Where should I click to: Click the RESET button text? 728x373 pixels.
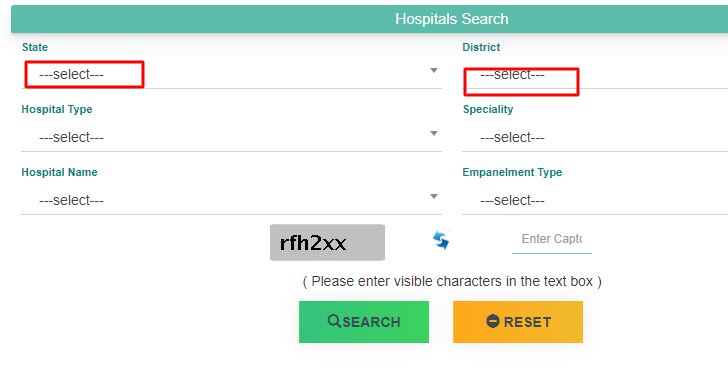pyautogui.click(x=527, y=322)
